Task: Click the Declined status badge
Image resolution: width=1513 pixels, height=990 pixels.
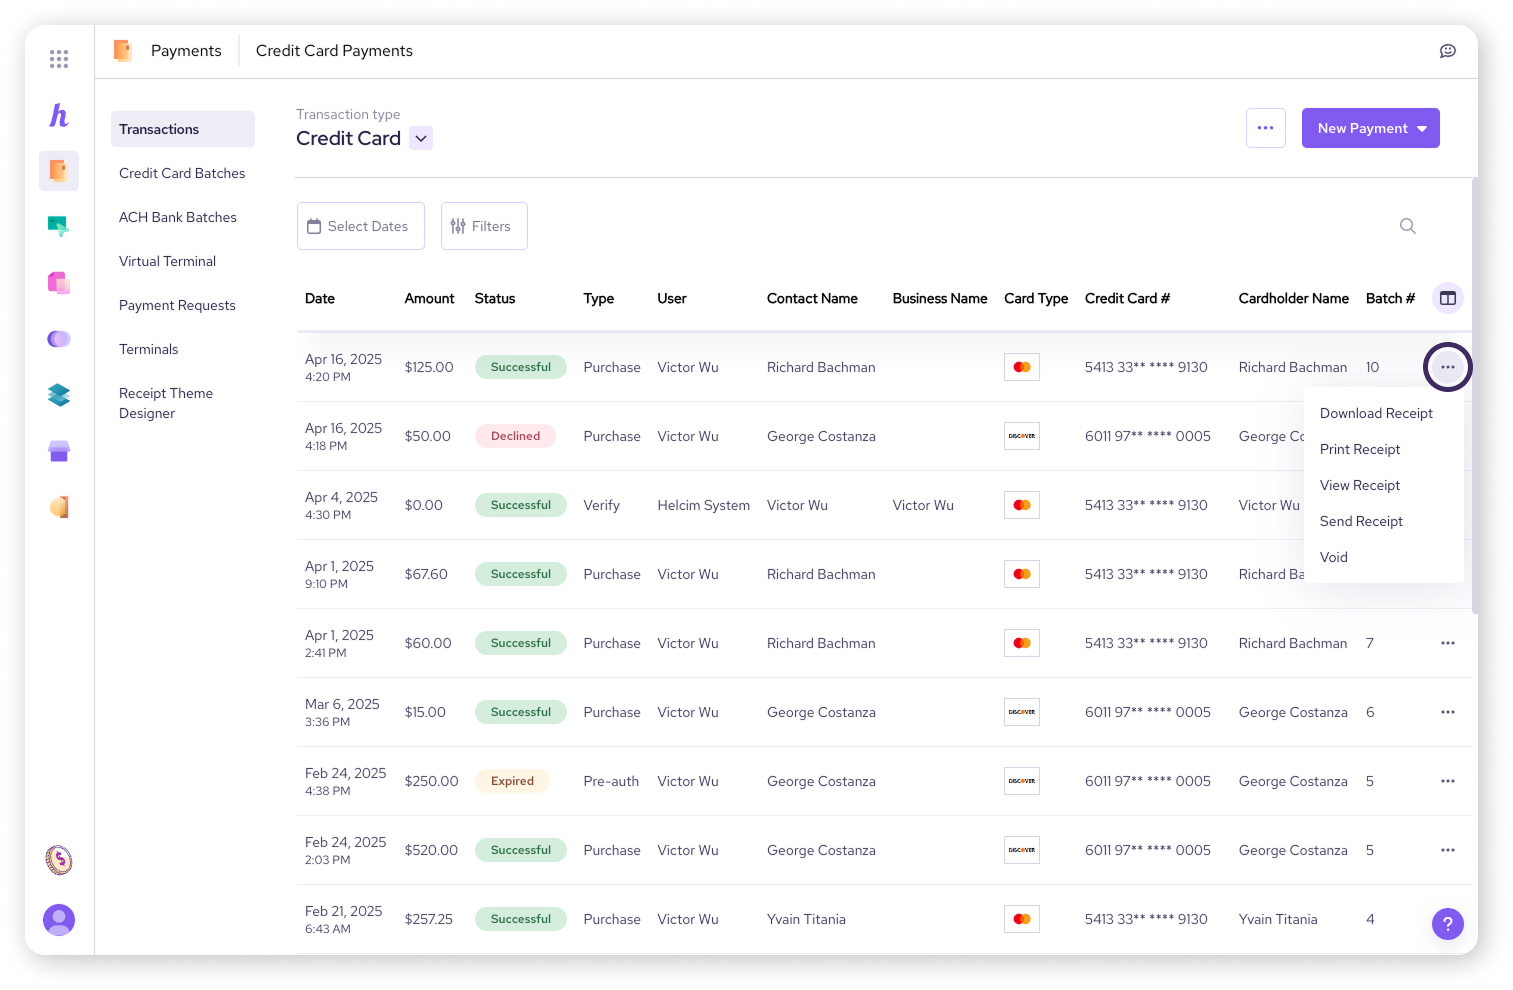Action: (515, 436)
